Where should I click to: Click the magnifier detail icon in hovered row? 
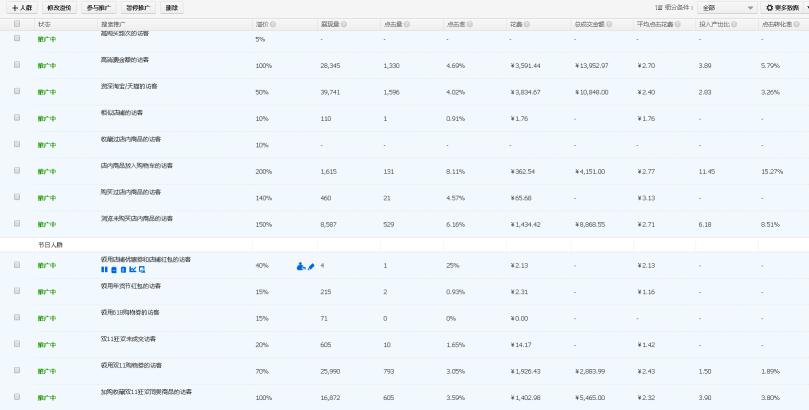(x=142, y=270)
